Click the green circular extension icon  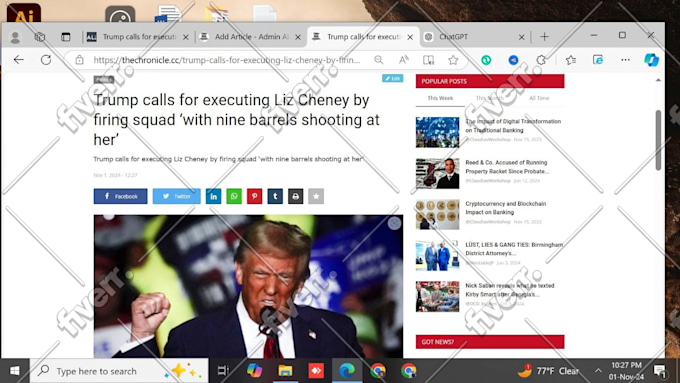[x=486, y=60]
